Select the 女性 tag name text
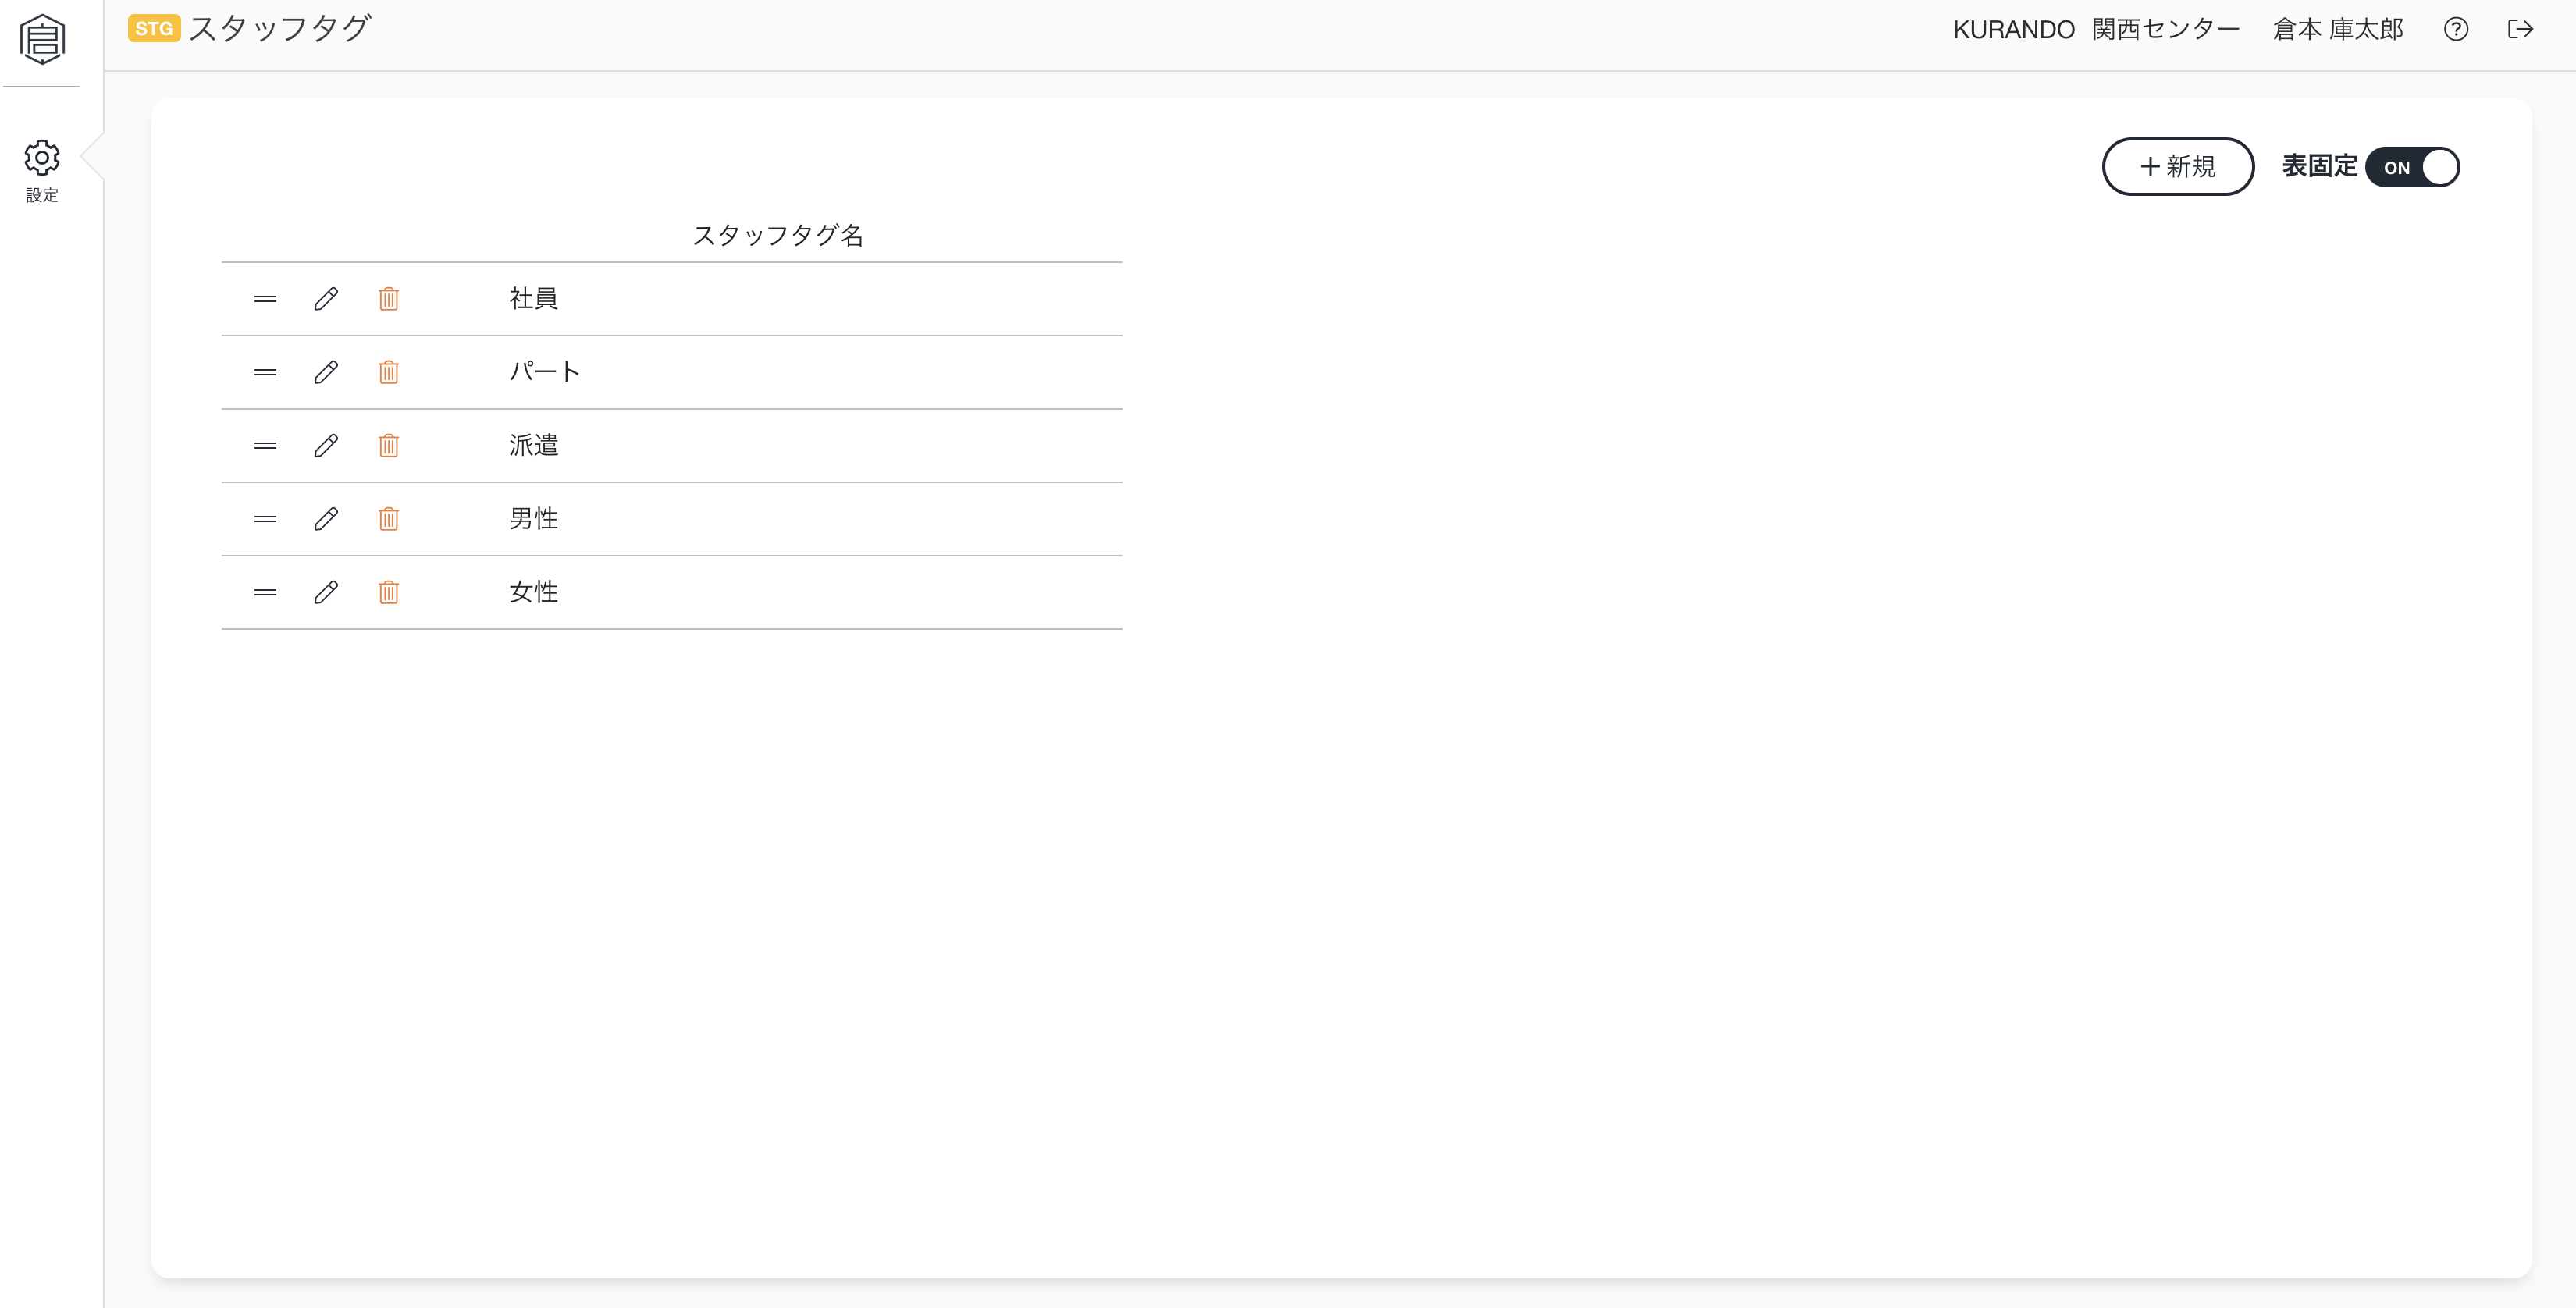Image resolution: width=2576 pixels, height=1308 pixels. click(x=534, y=593)
